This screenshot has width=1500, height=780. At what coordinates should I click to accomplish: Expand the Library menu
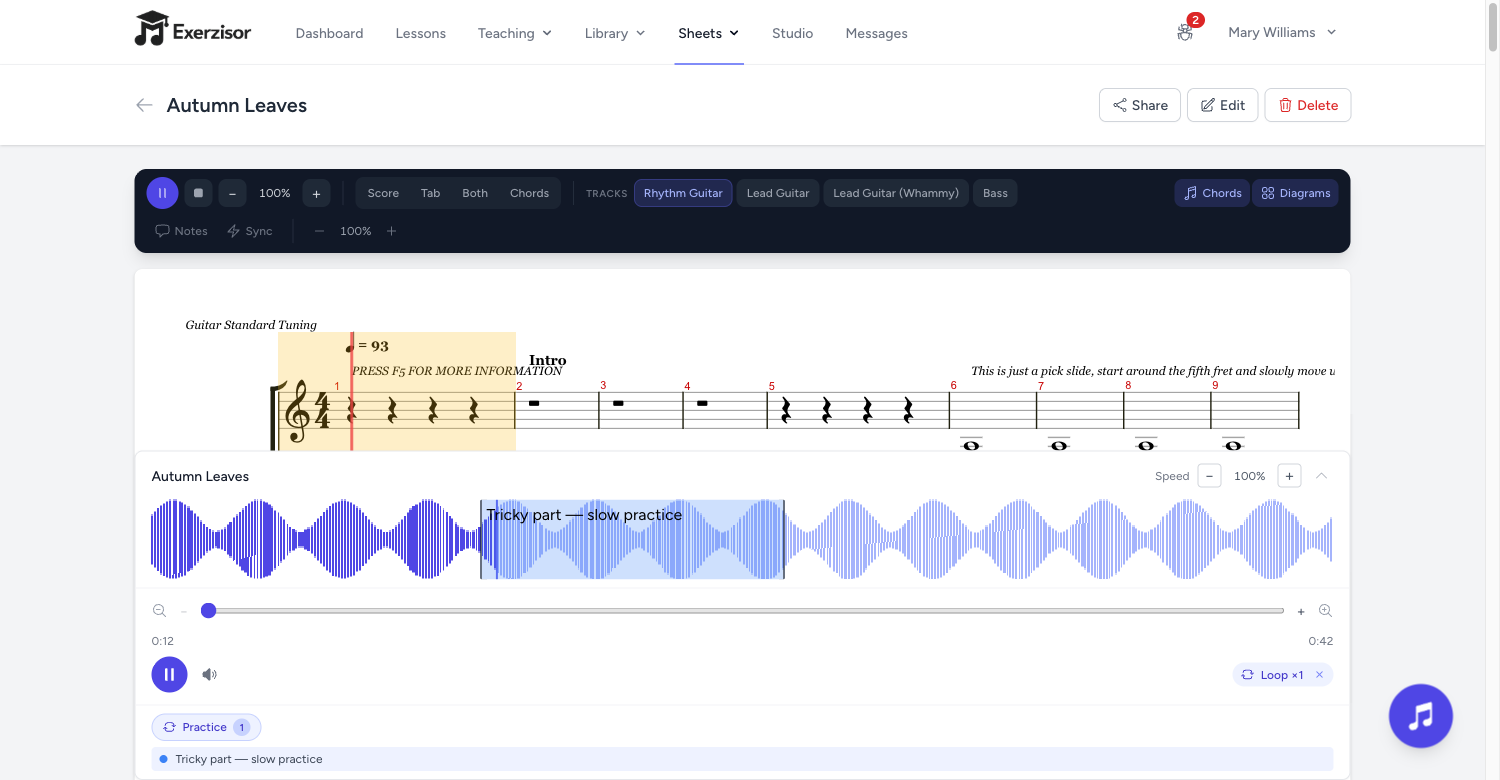615,33
